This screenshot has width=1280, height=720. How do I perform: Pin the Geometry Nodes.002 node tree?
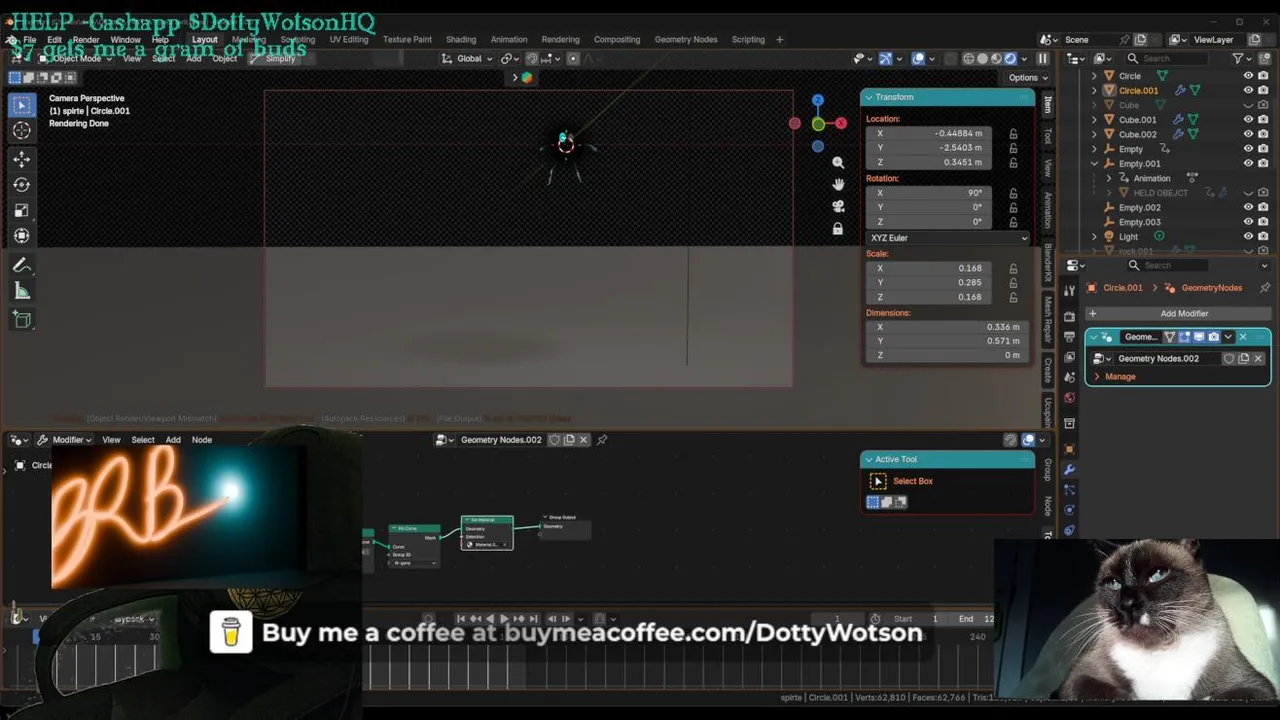point(602,440)
